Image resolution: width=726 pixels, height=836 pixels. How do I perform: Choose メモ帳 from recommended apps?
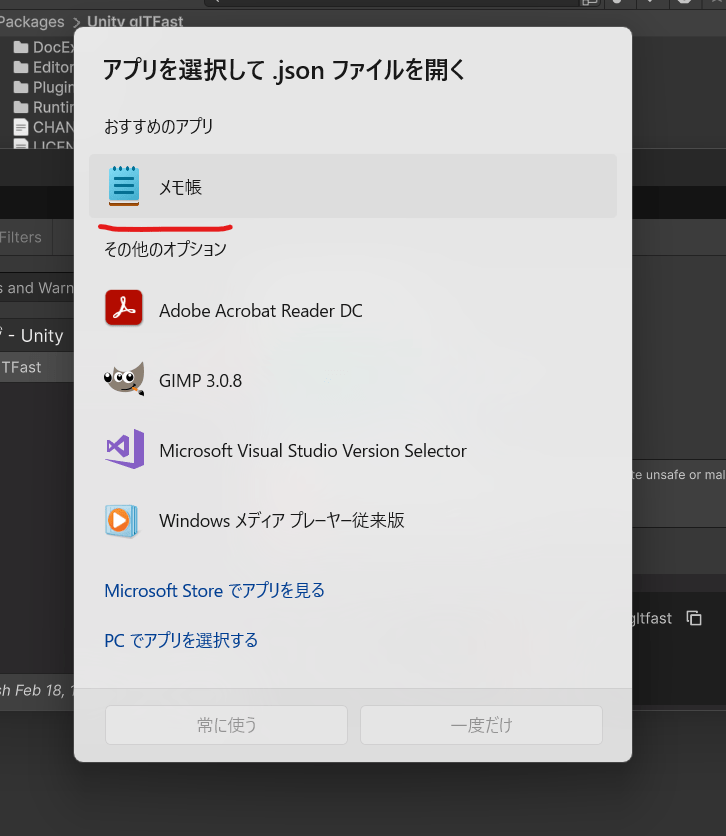(x=353, y=186)
